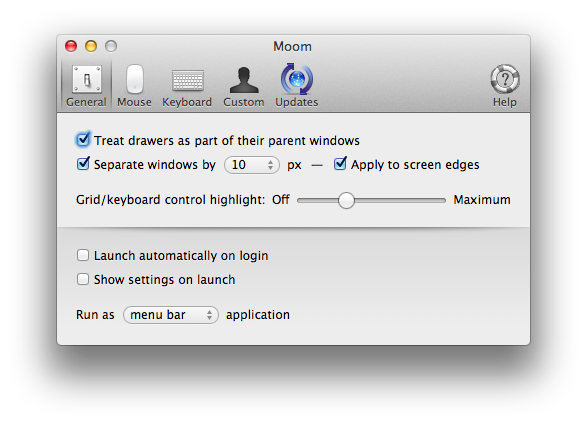Uncheck Apply to screen edges
Screen dimensions: 587x424
coord(340,164)
